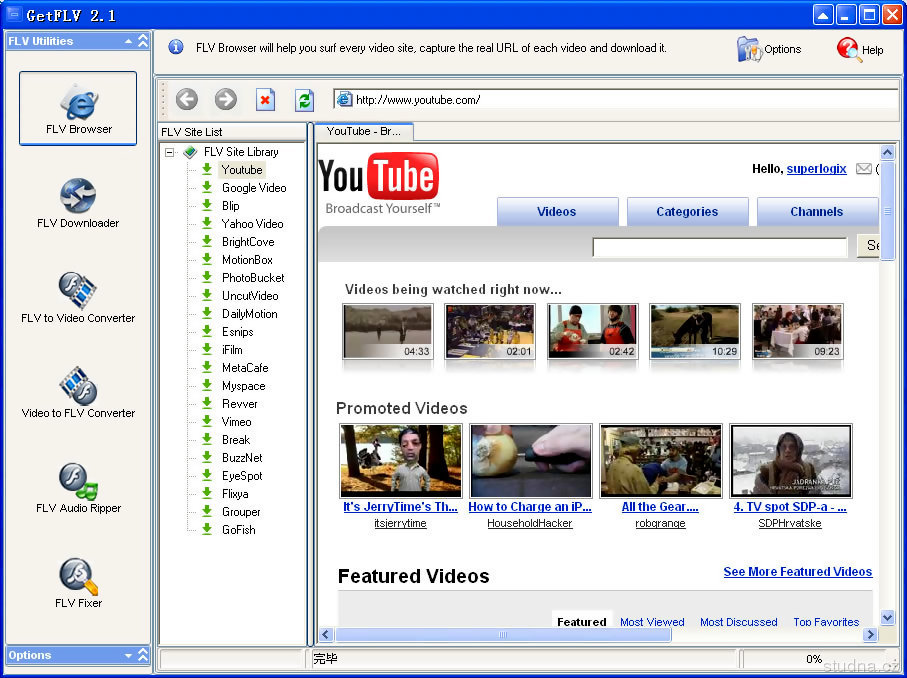This screenshot has height=678, width=907.
Task: Open the Options settings icon
Action: tap(750, 48)
